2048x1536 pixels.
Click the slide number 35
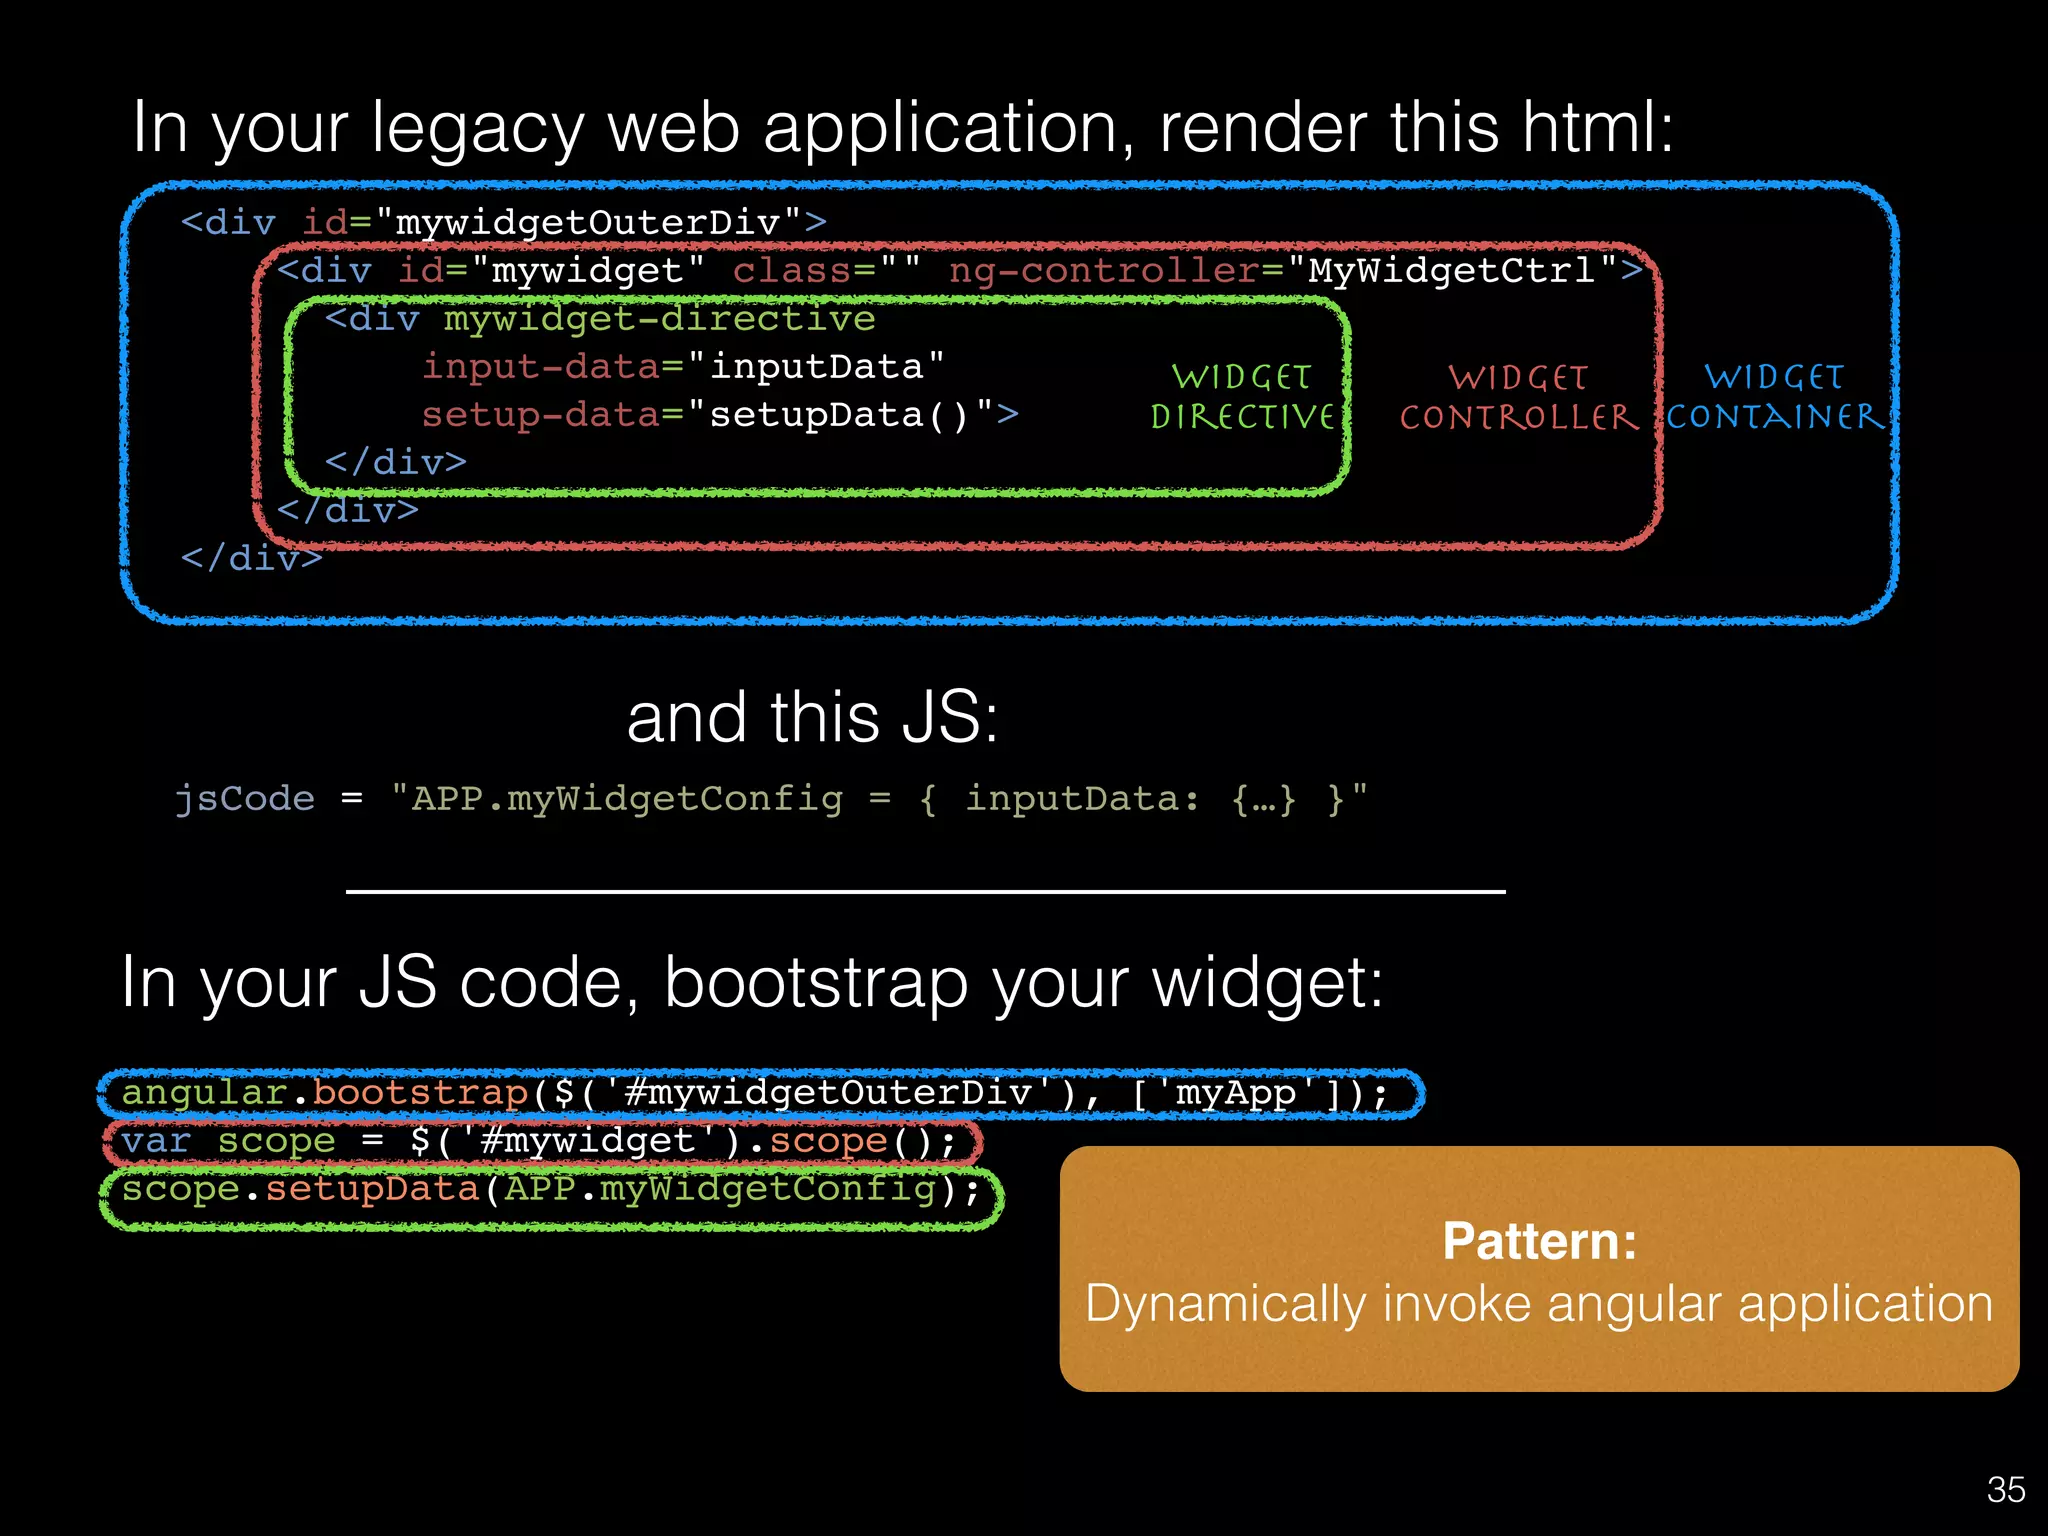pyautogui.click(x=2005, y=1490)
